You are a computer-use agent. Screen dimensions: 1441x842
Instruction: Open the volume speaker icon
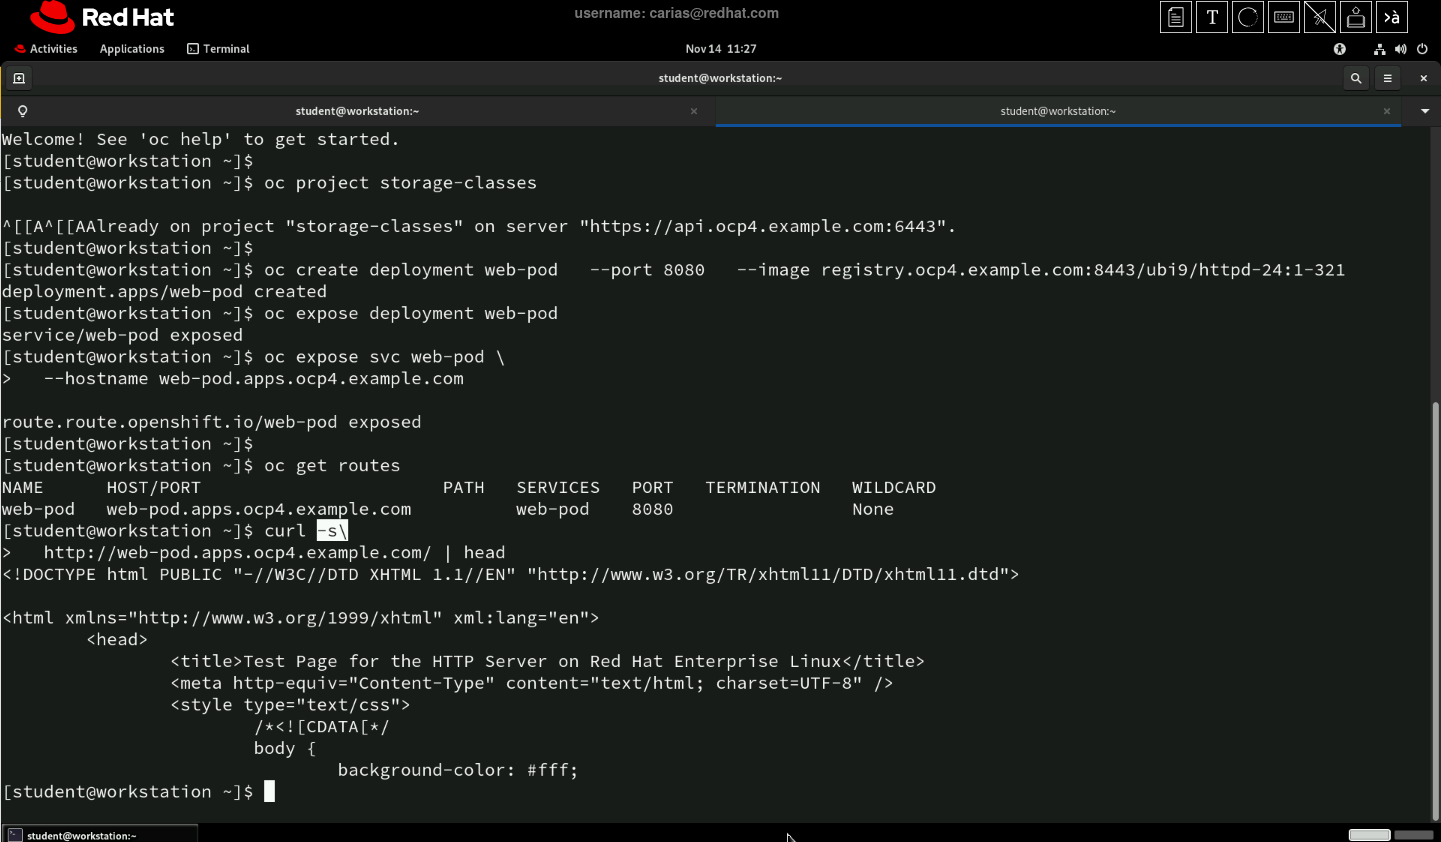pyautogui.click(x=1401, y=49)
